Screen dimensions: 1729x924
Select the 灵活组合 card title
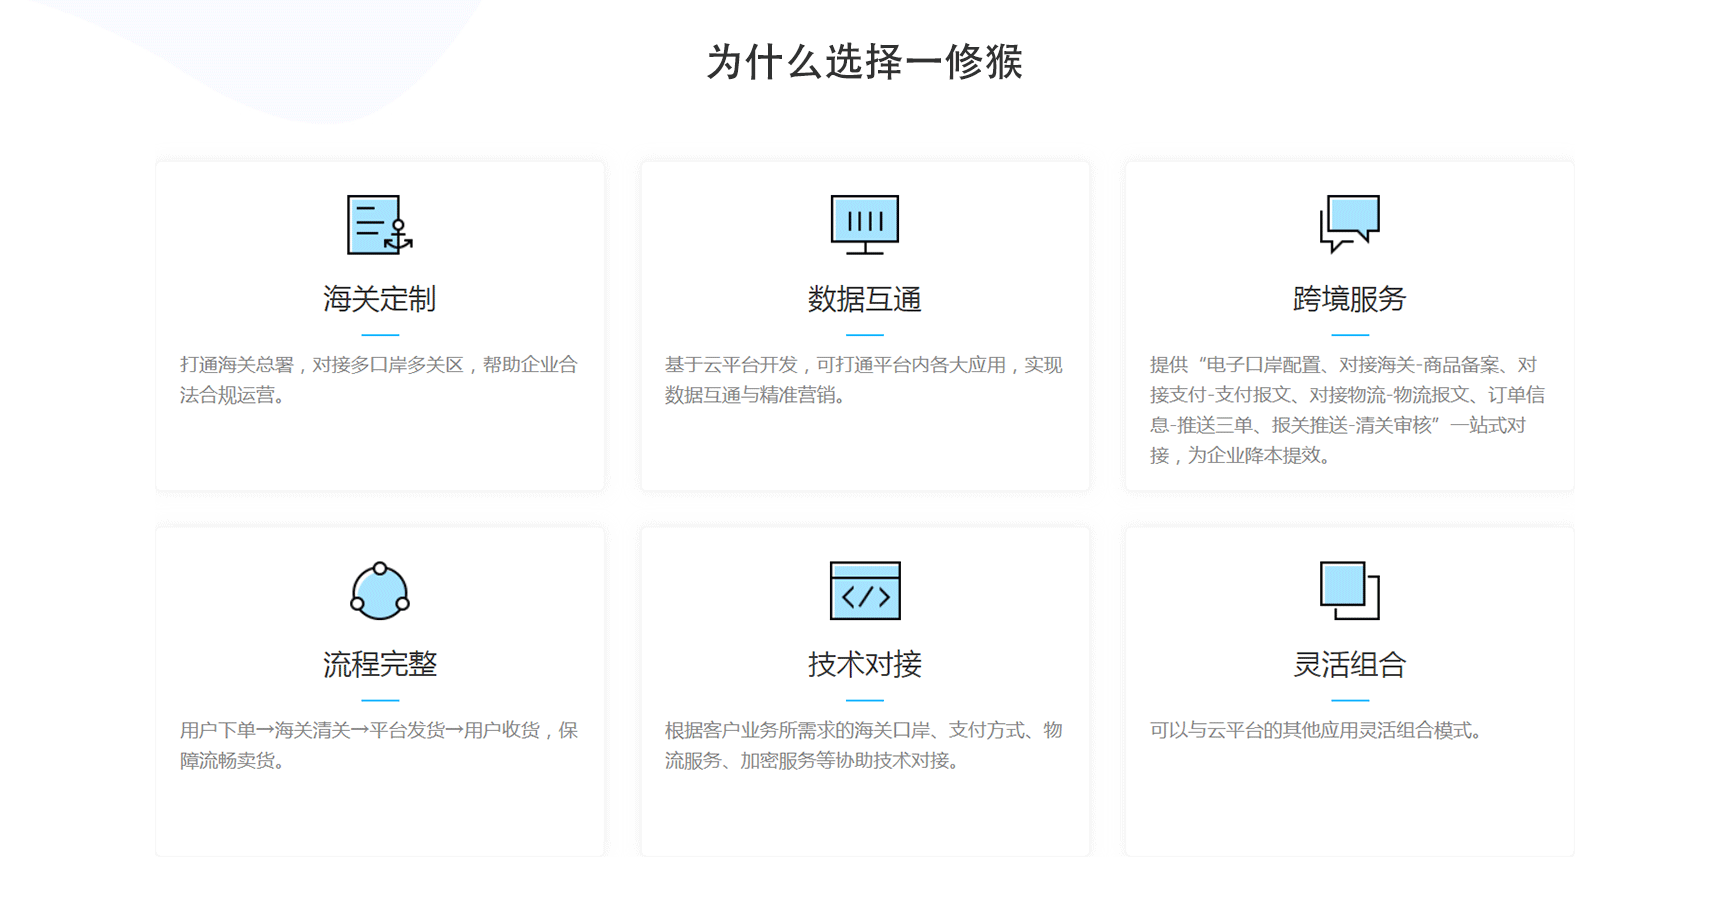pyautogui.click(x=1347, y=663)
